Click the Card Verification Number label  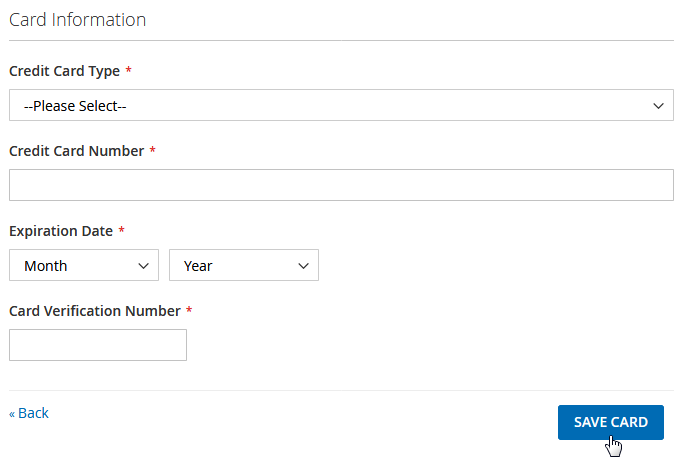94,311
